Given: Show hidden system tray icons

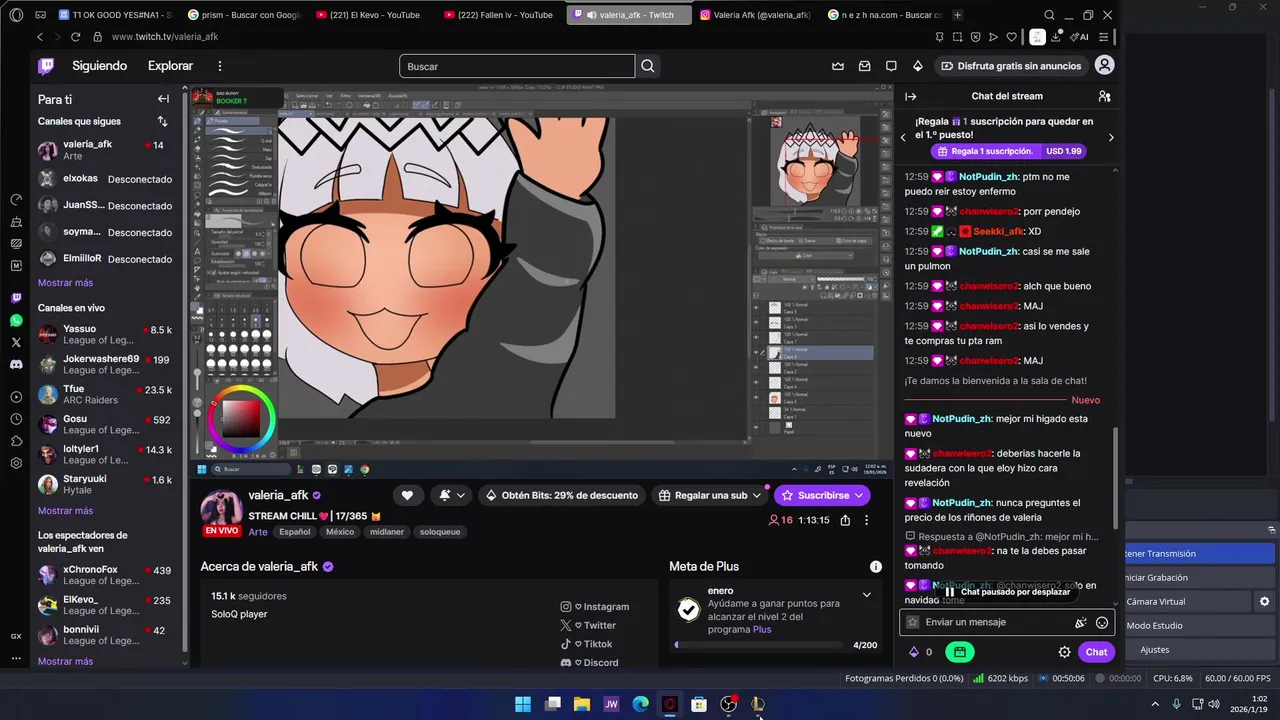Looking at the screenshot, I should tap(1155, 704).
